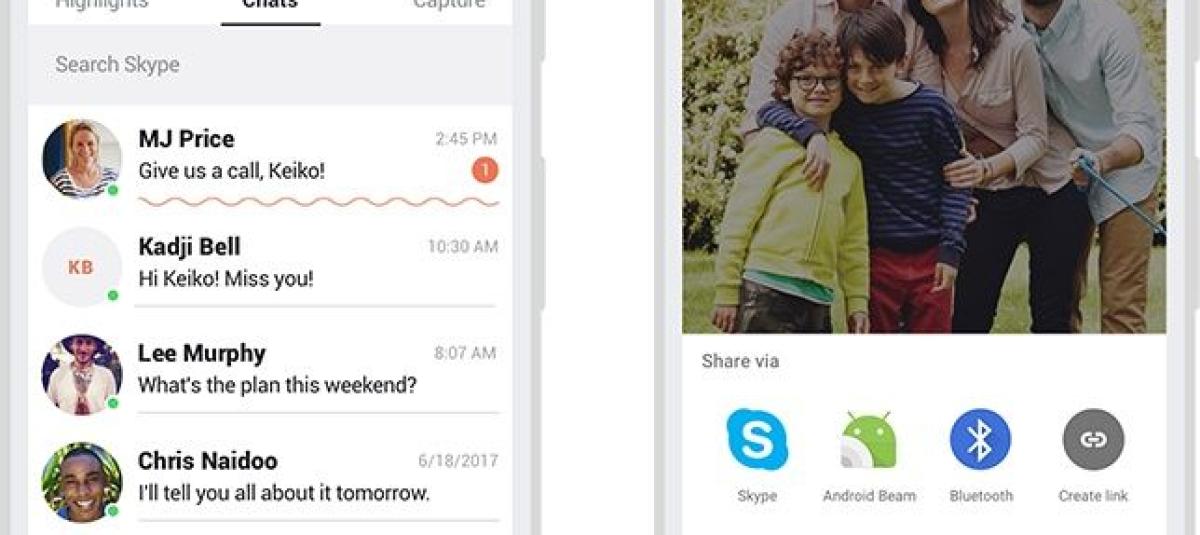Open the MJ Price conversation
This screenshot has width=1200, height=535.
[270, 159]
